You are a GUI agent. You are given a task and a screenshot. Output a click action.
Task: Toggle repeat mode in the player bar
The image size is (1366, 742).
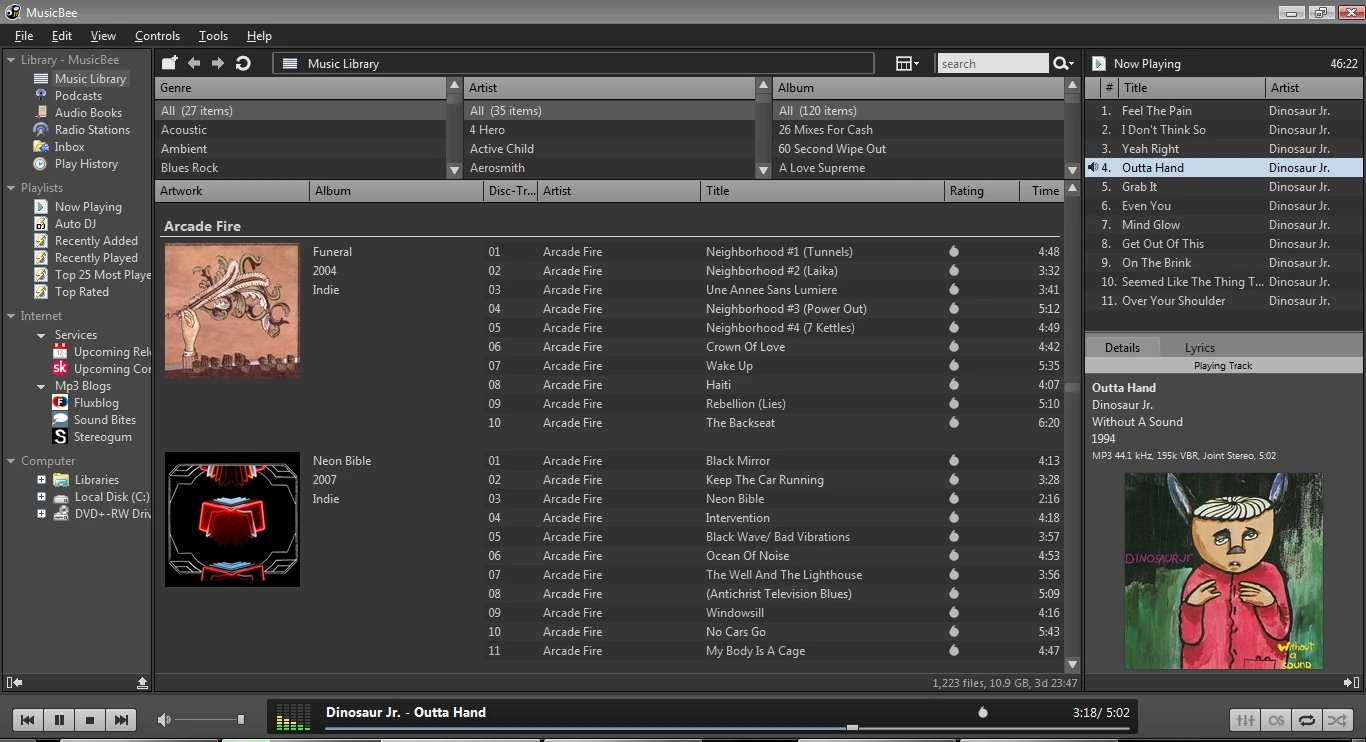1307,720
